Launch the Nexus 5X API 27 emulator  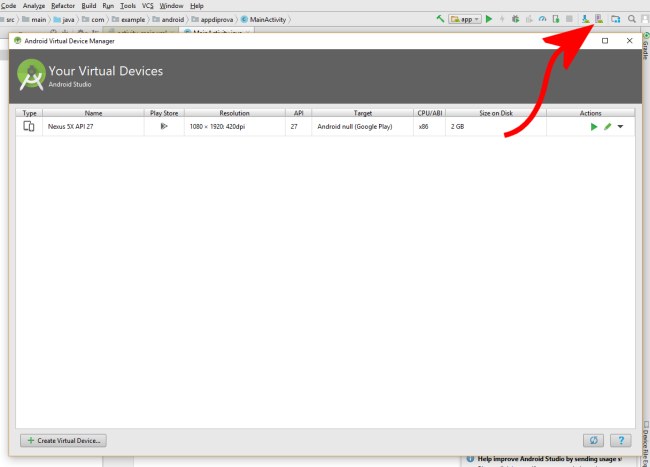(594, 127)
